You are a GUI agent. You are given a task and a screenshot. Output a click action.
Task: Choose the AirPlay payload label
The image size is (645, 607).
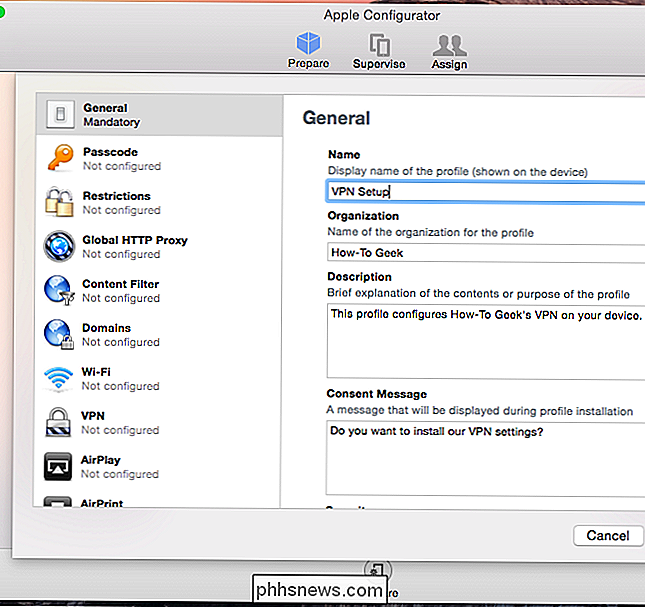(x=100, y=460)
